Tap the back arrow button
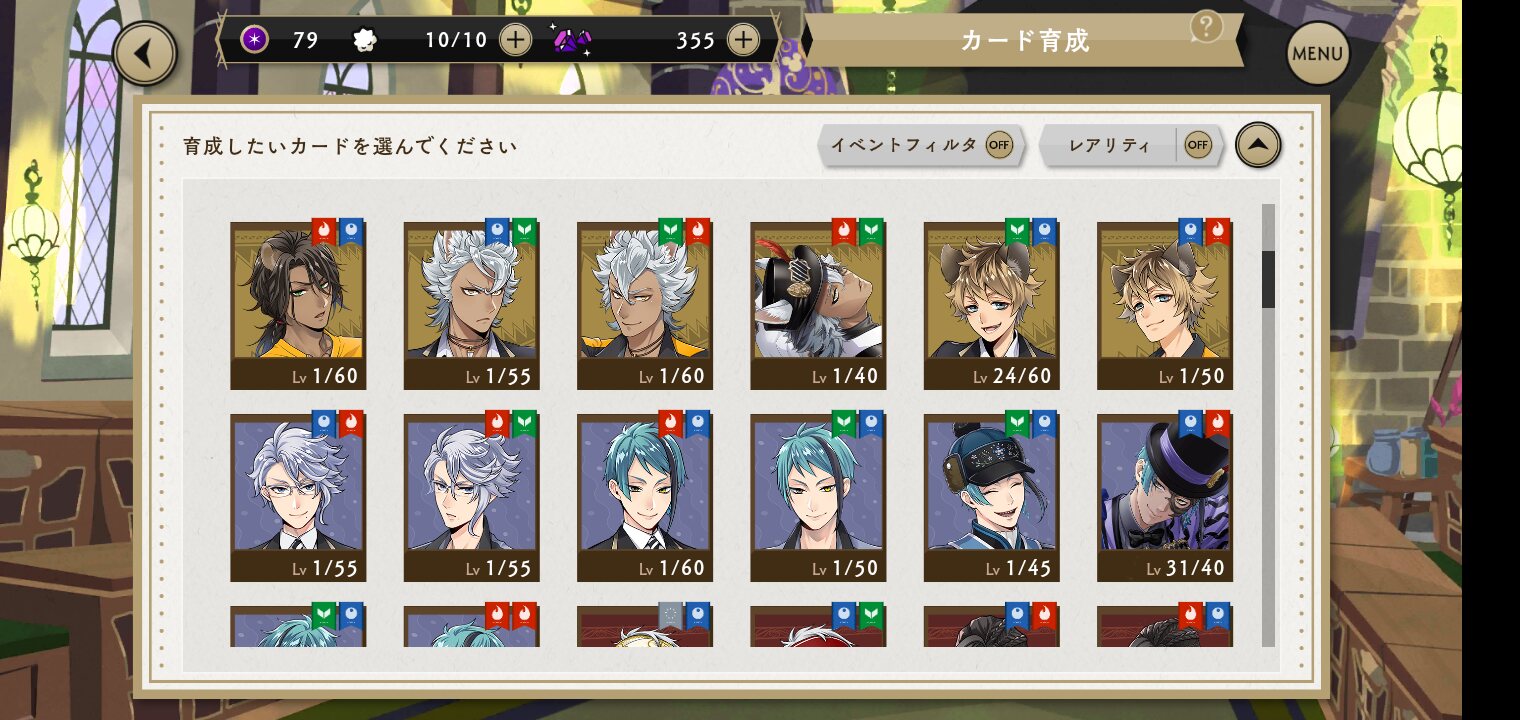This screenshot has width=1520, height=720. point(145,53)
